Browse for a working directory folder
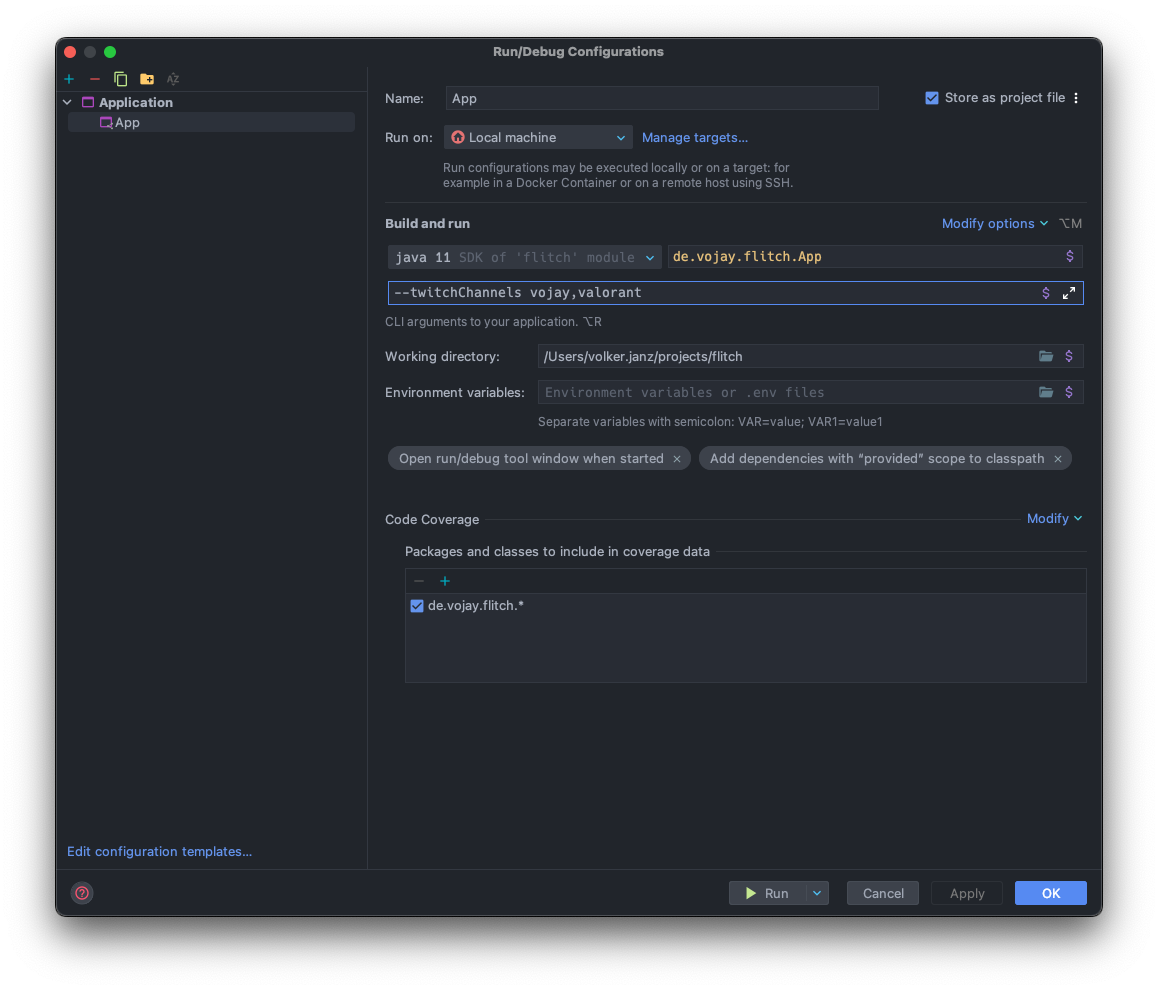1158x990 pixels. point(1045,356)
